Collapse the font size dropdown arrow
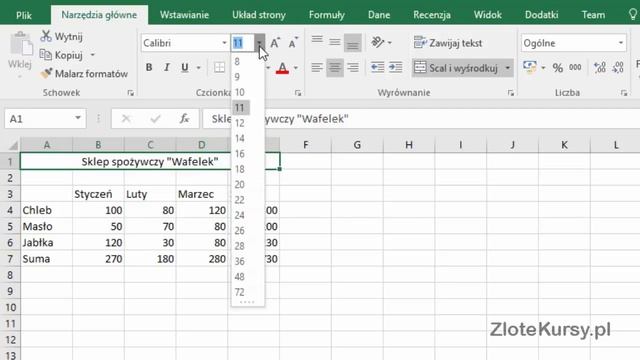Screen dimensions: 640x360 259,43
